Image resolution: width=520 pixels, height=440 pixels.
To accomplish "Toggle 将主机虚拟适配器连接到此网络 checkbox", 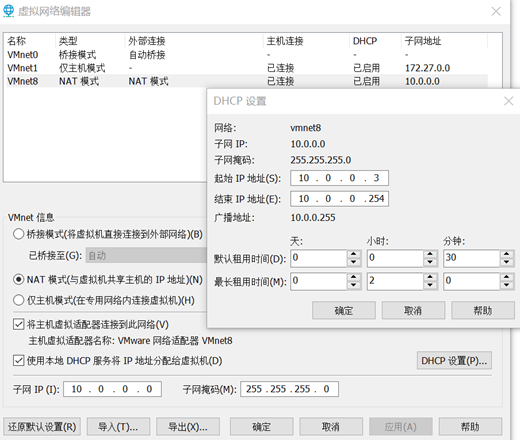I will pyautogui.click(x=18, y=324).
